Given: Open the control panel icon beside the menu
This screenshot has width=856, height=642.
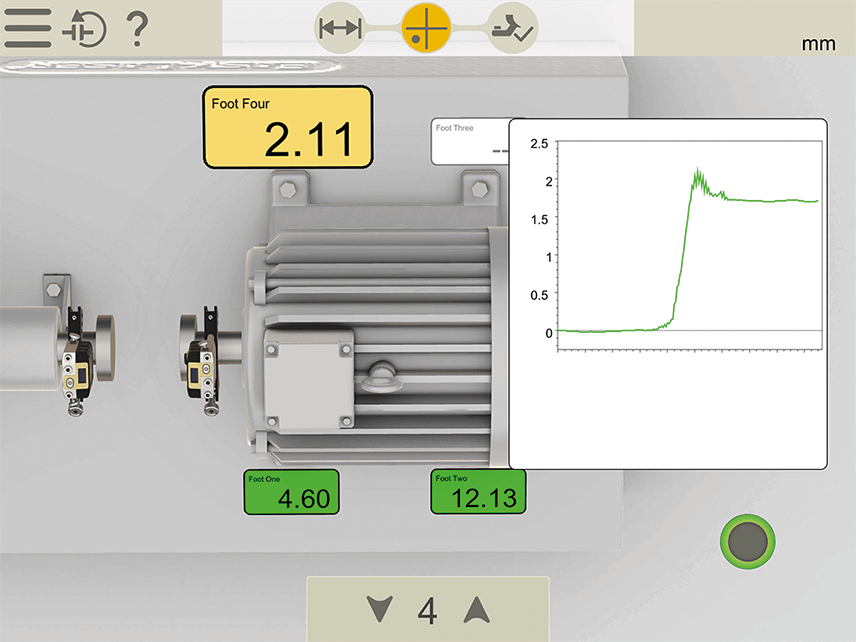Looking at the screenshot, I should click(x=84, y=29).
